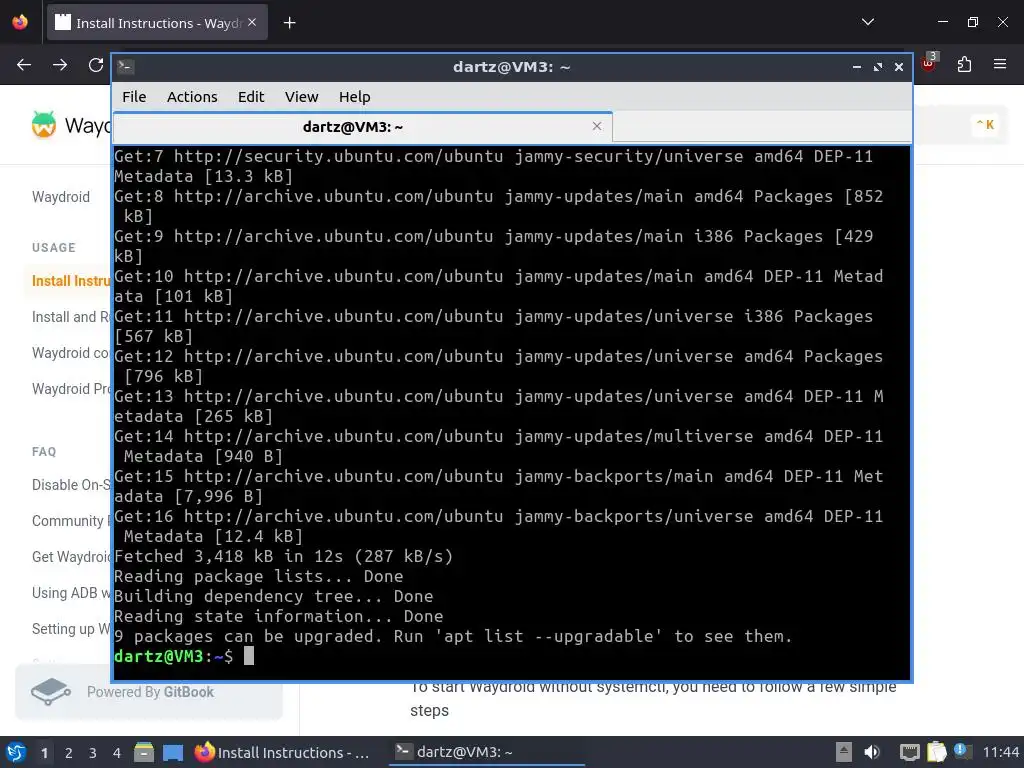Switch to workspace 2
Image resolution: width=1024 pixels, height=768 pixels.
(69, 753)
